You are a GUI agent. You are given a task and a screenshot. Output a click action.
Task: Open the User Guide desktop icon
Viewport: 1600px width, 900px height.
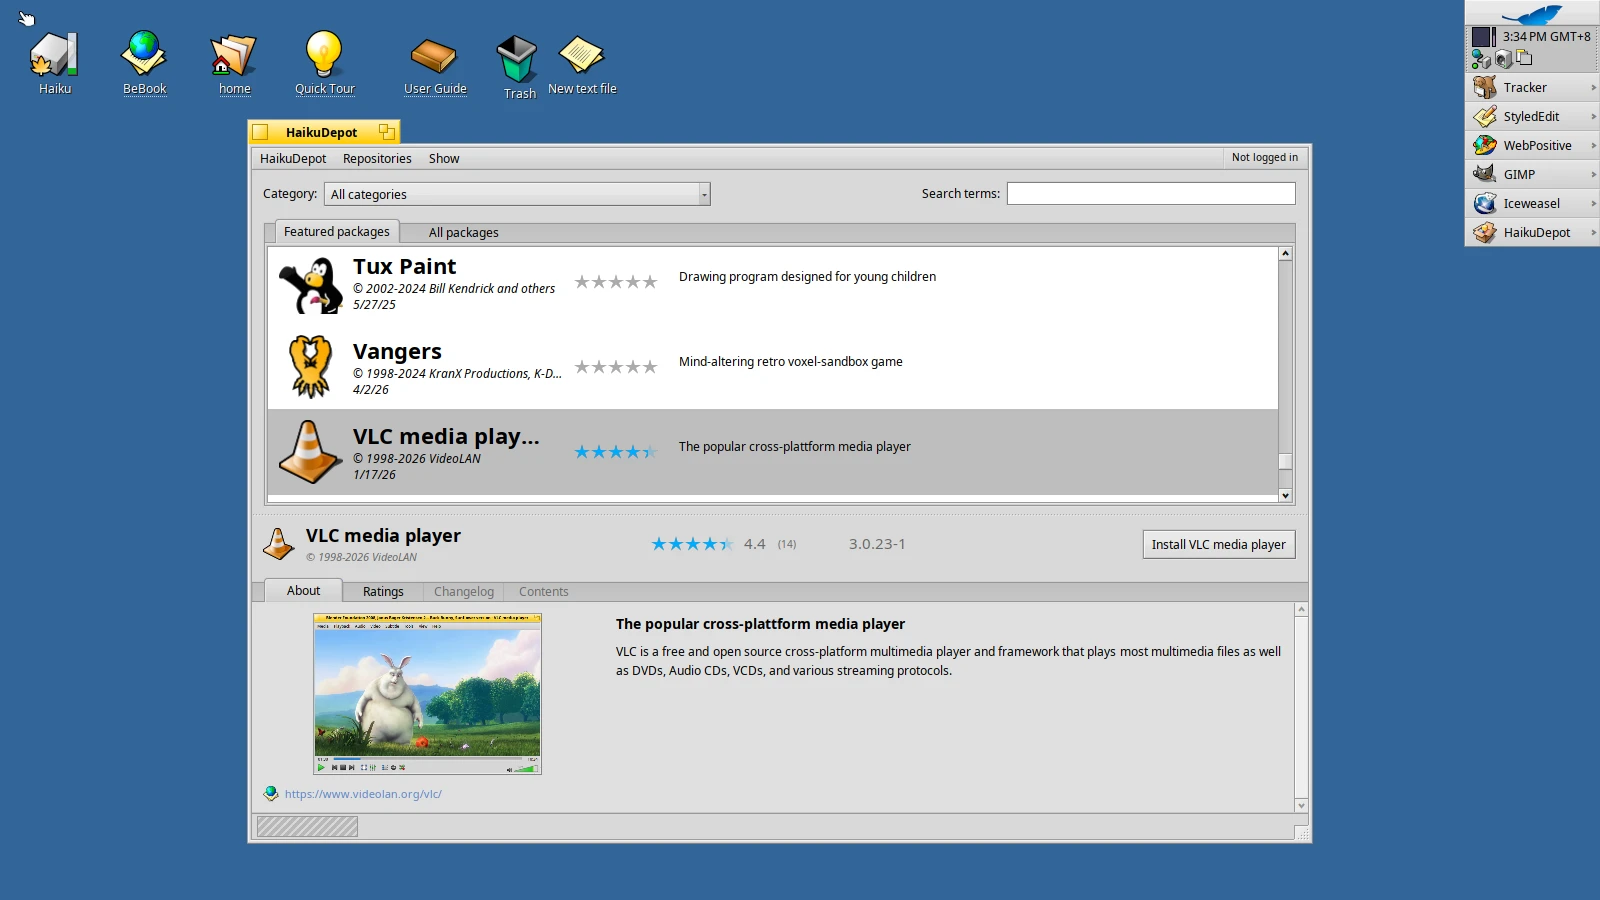point(434,55)
